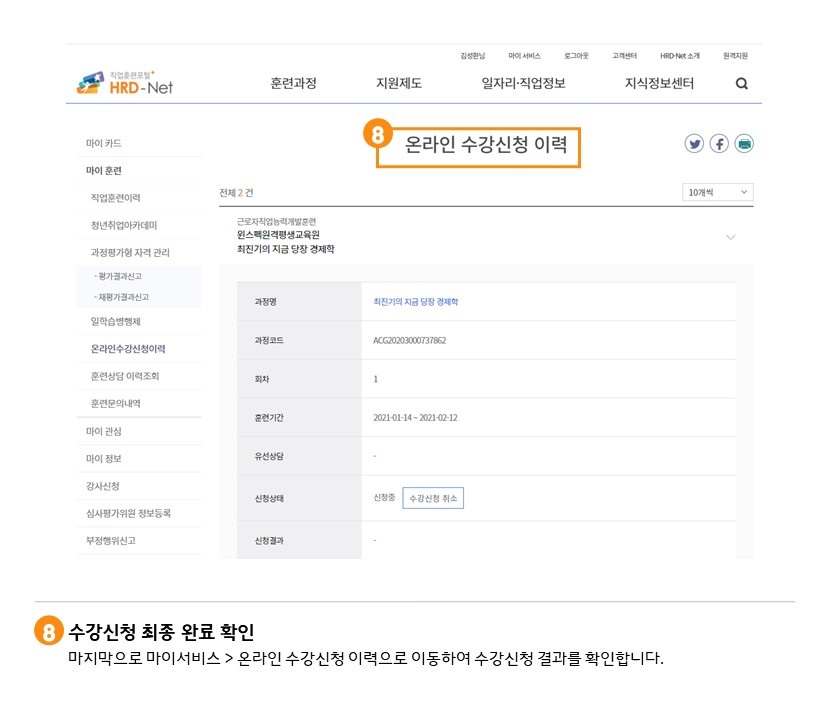Share page via Twitter icon

coord(694,144)
